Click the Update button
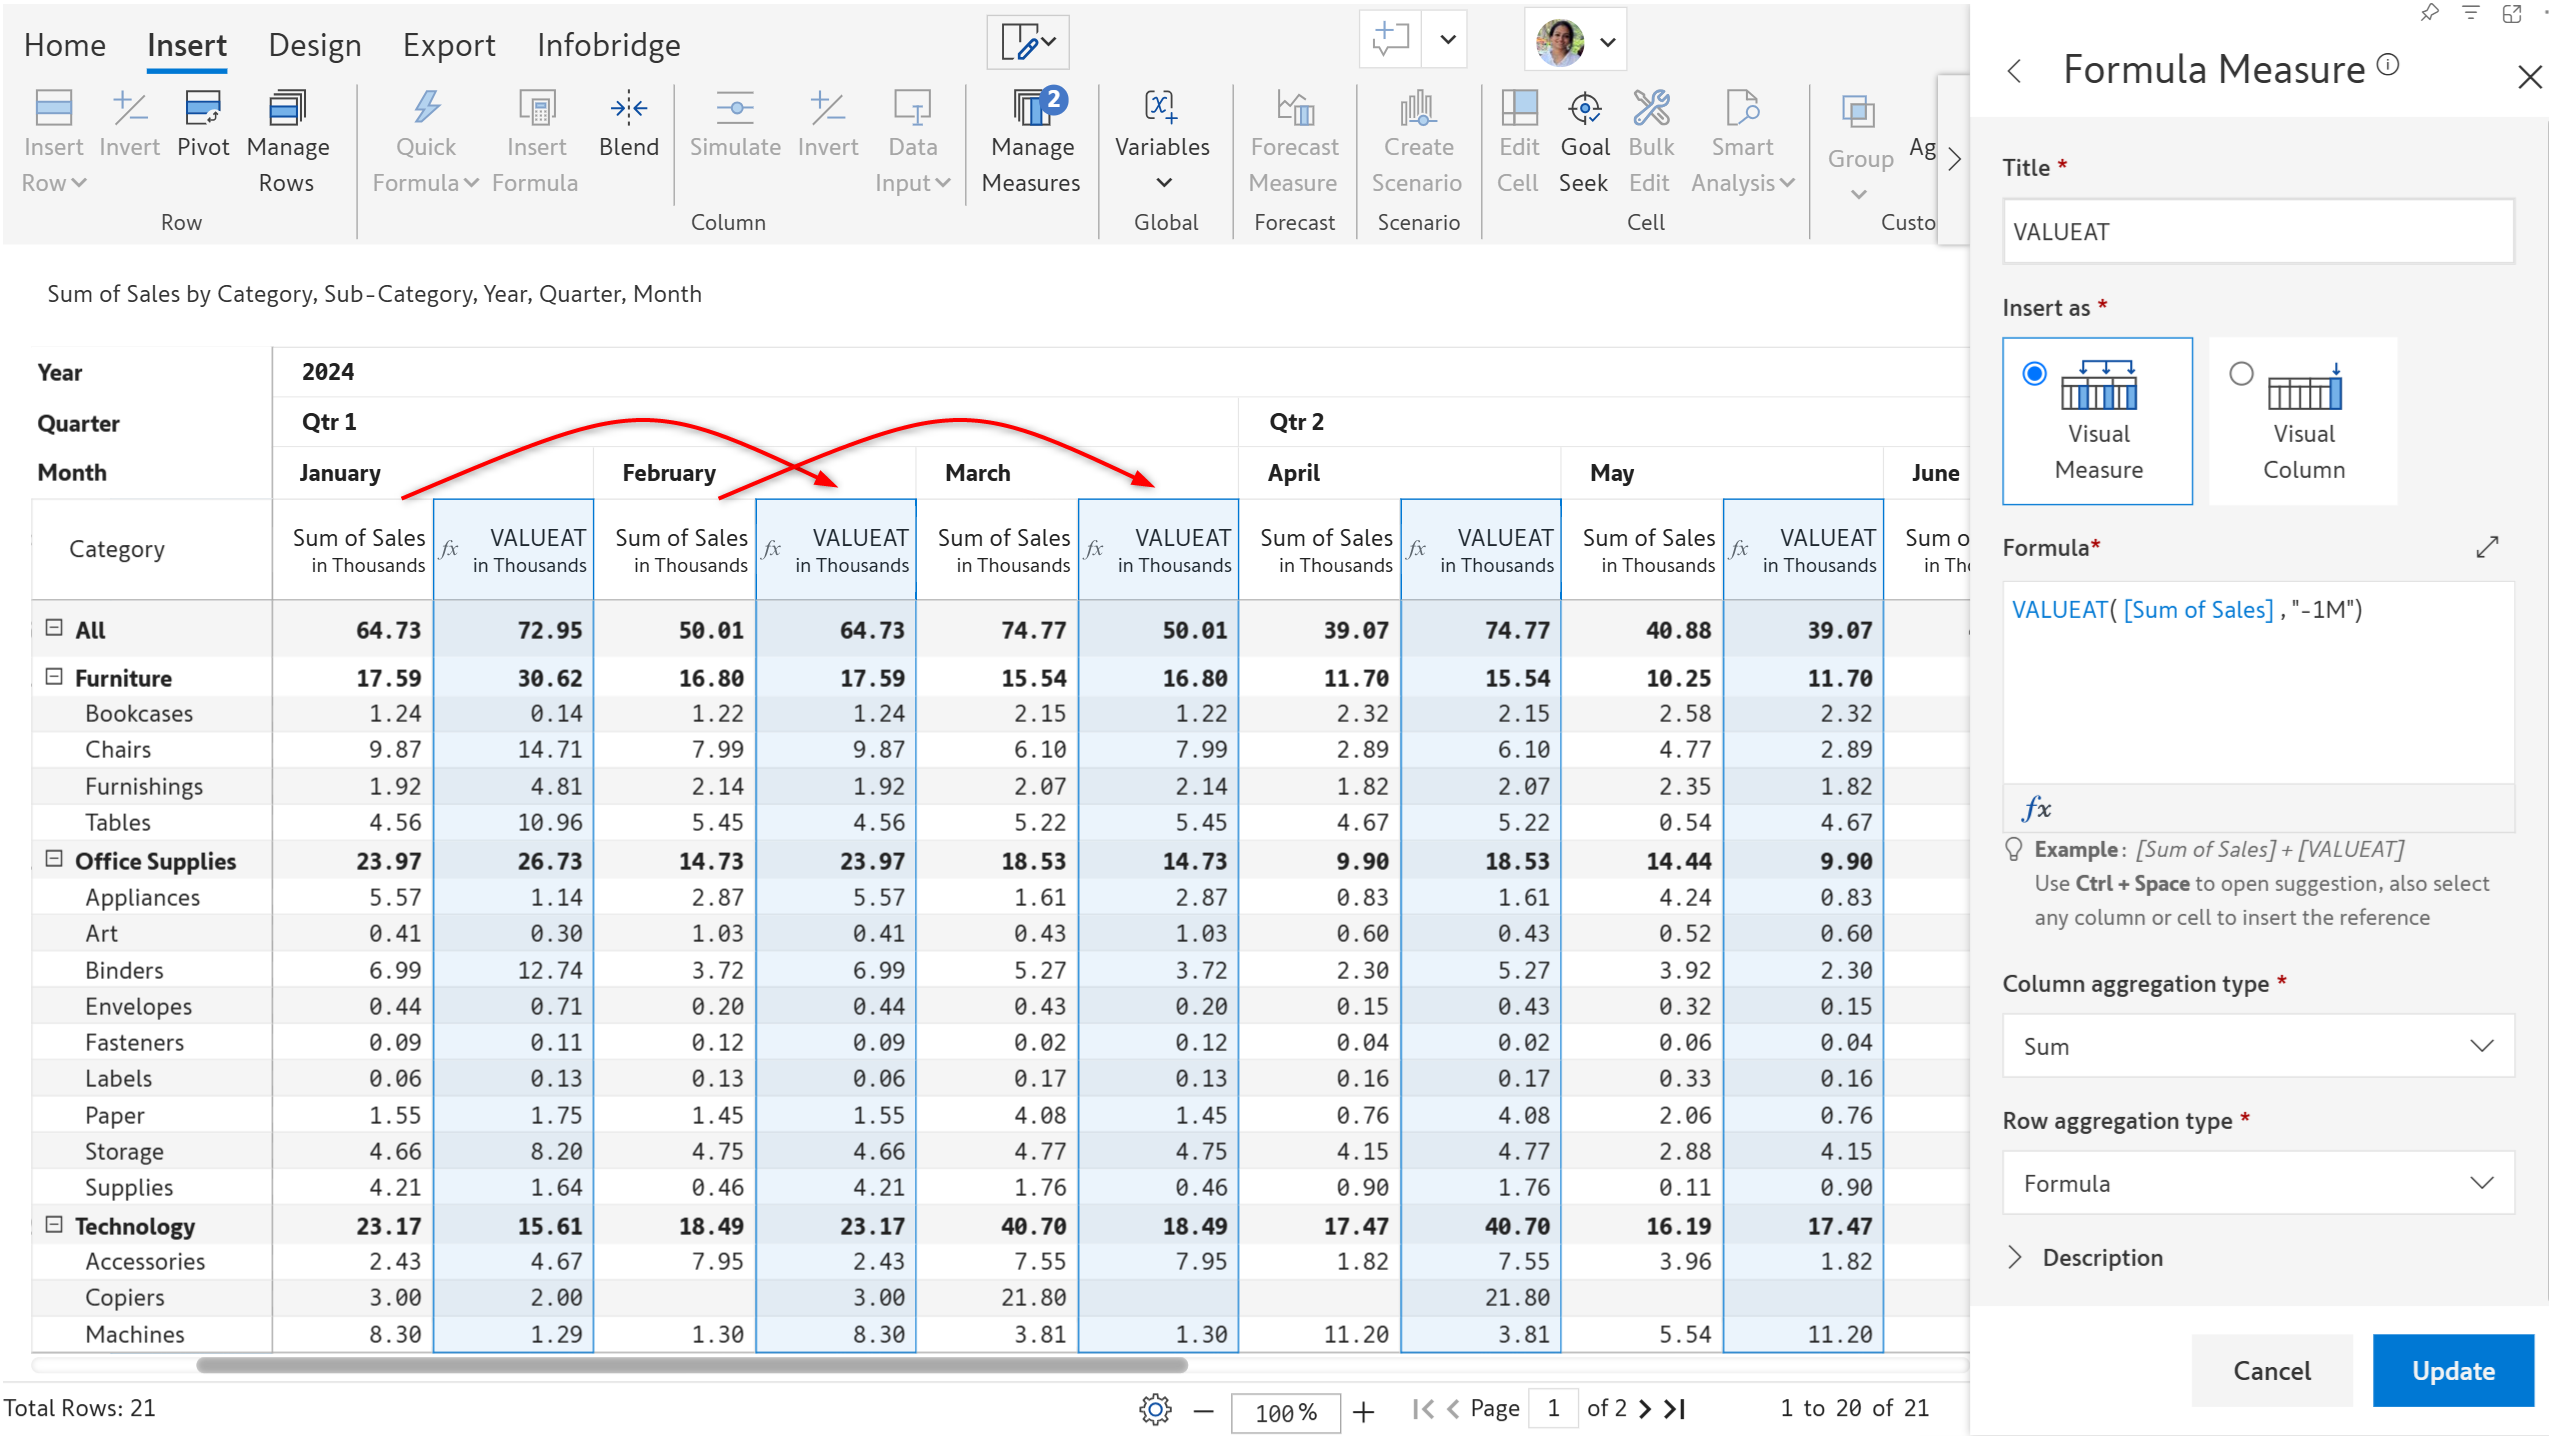 pyautogui.click(x=2452, y=1370)
